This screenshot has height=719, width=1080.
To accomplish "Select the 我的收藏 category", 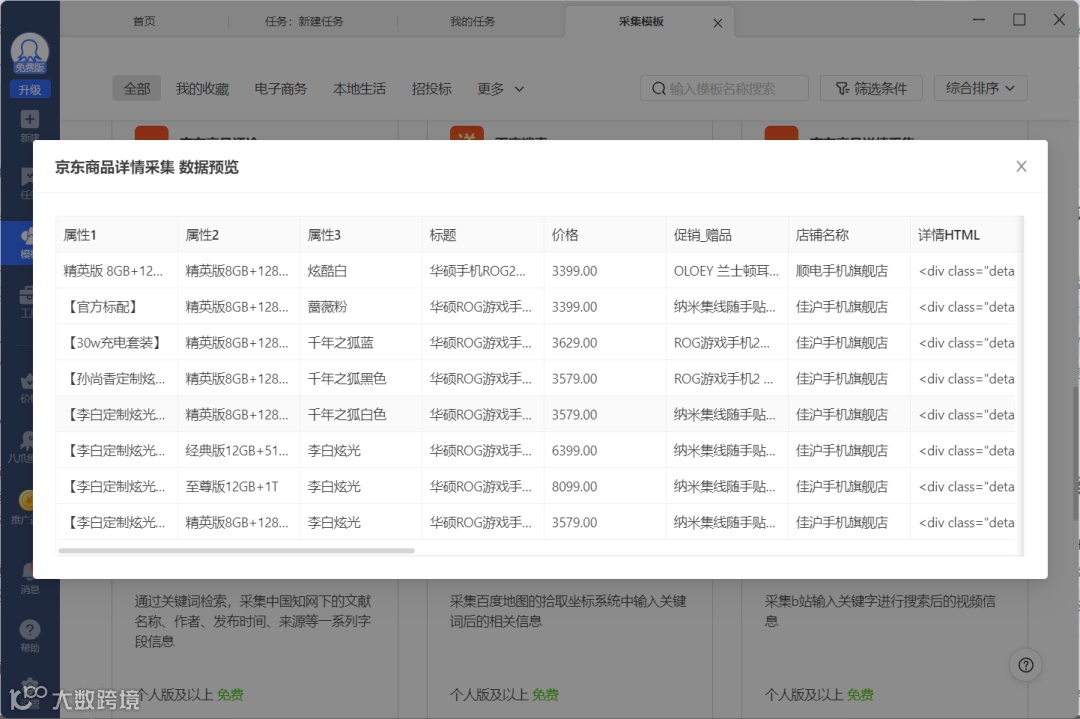I will [202, 89].
